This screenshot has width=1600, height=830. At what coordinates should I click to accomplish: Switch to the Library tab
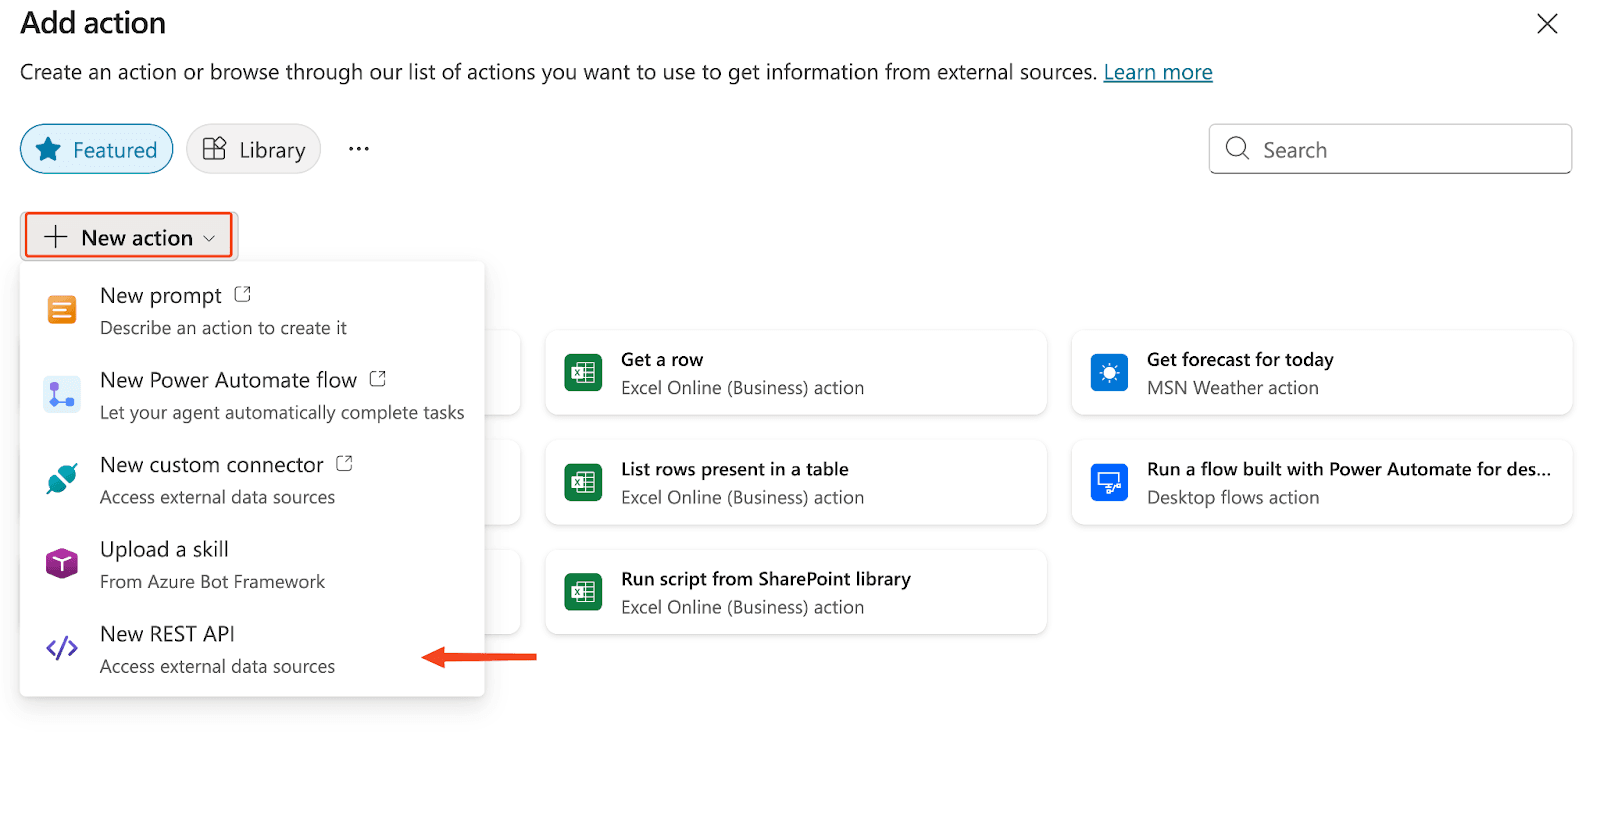pyautogui.click(x=254, y=150)
